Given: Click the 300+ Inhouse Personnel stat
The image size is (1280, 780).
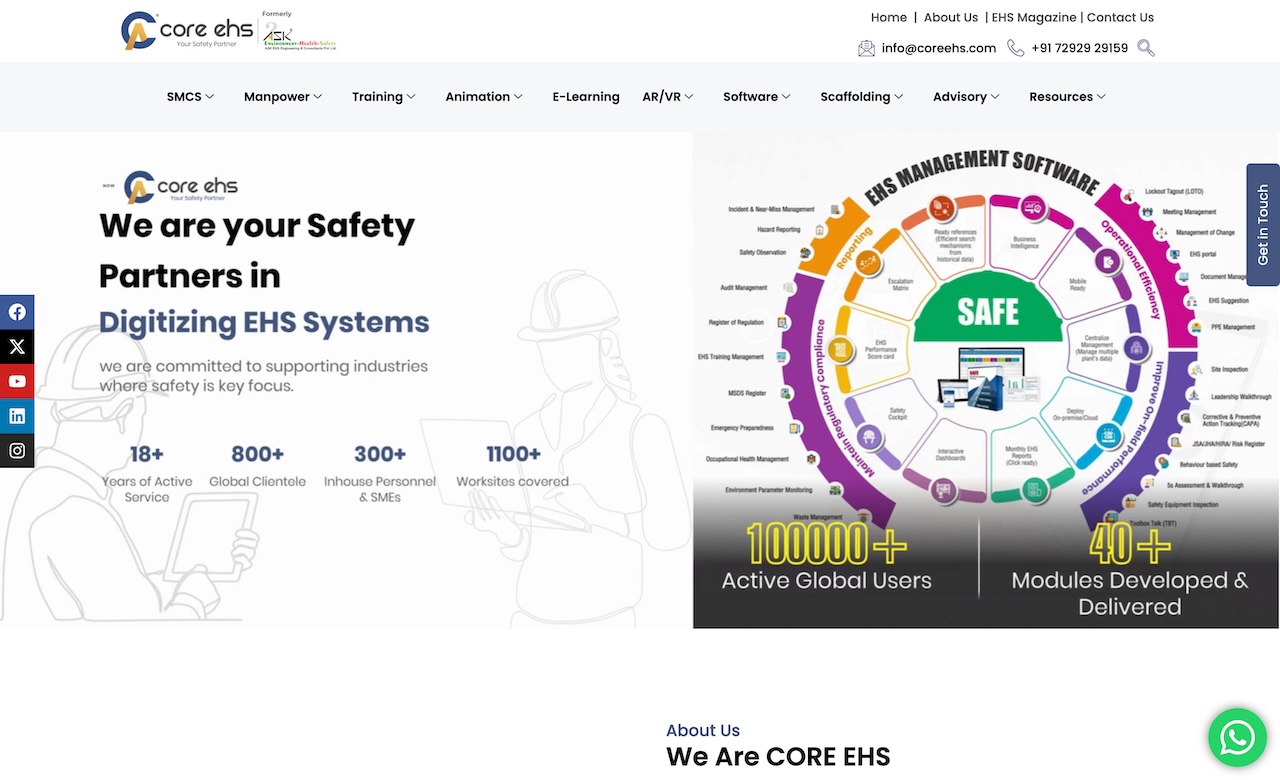Looking at the screenshot, I should click(380, 472).
